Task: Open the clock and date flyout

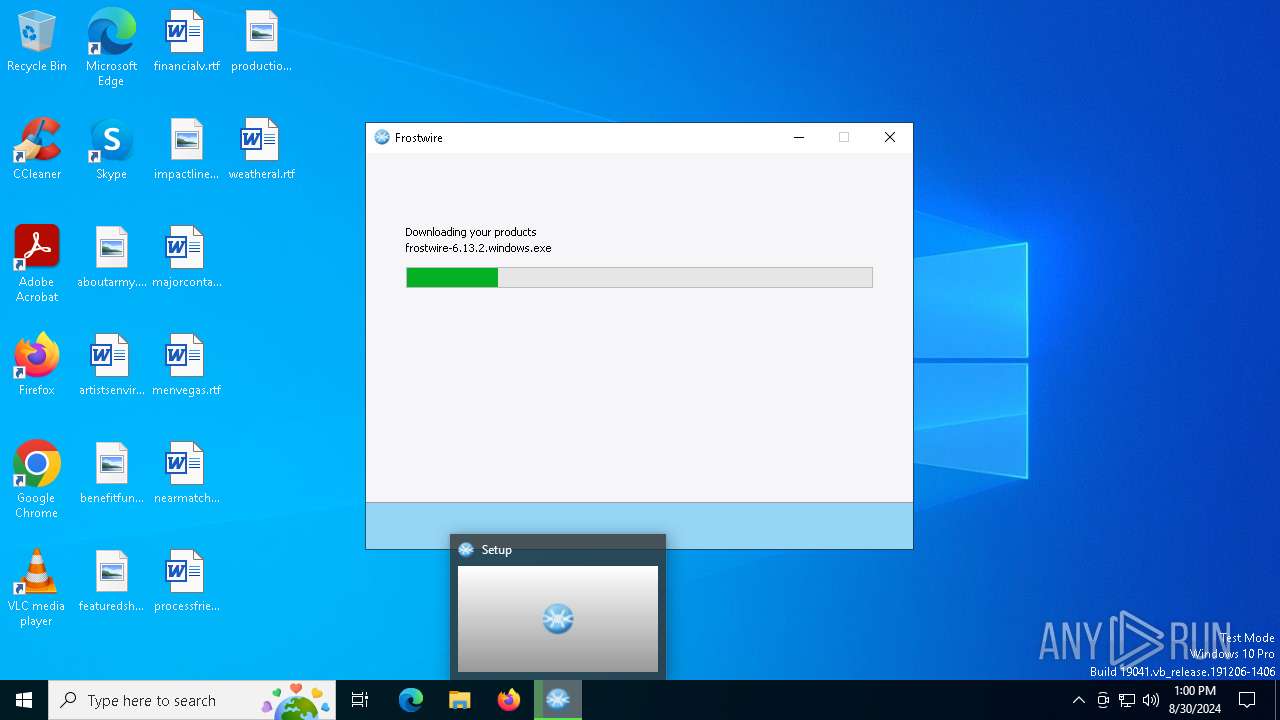Action: pyautogui.click(x=1195, y=700)
